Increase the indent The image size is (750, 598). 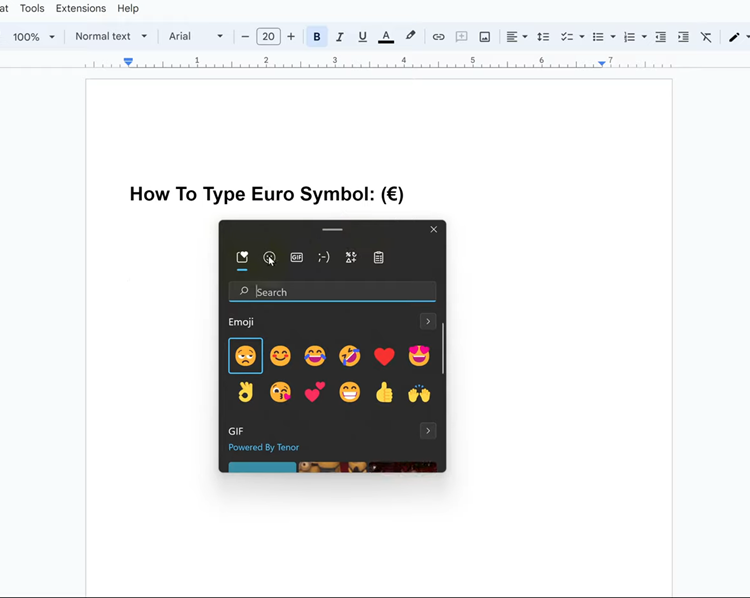[x=684, y=37]
